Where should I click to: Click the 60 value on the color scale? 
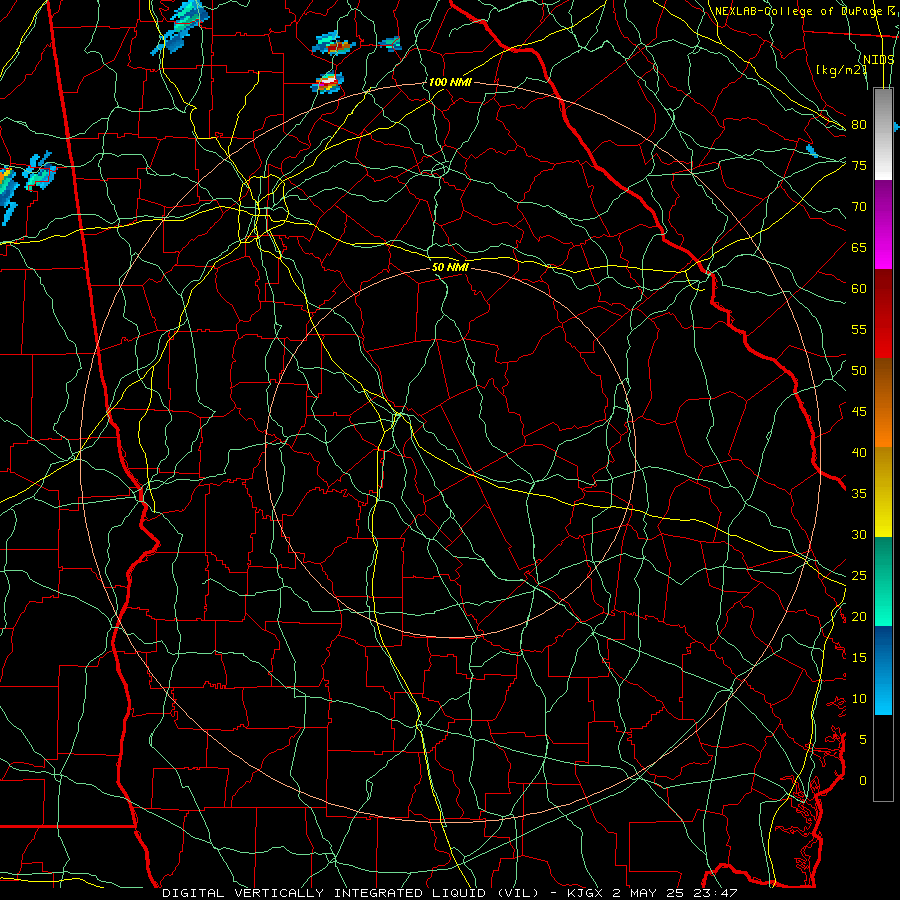[x=859, y=289]
